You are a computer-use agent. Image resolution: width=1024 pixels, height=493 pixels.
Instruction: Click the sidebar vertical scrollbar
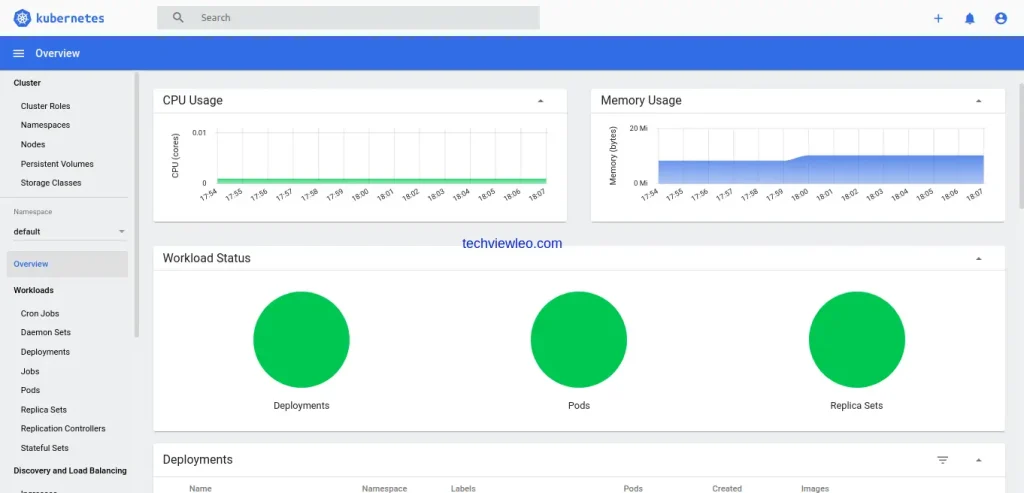tap(136, 204)
